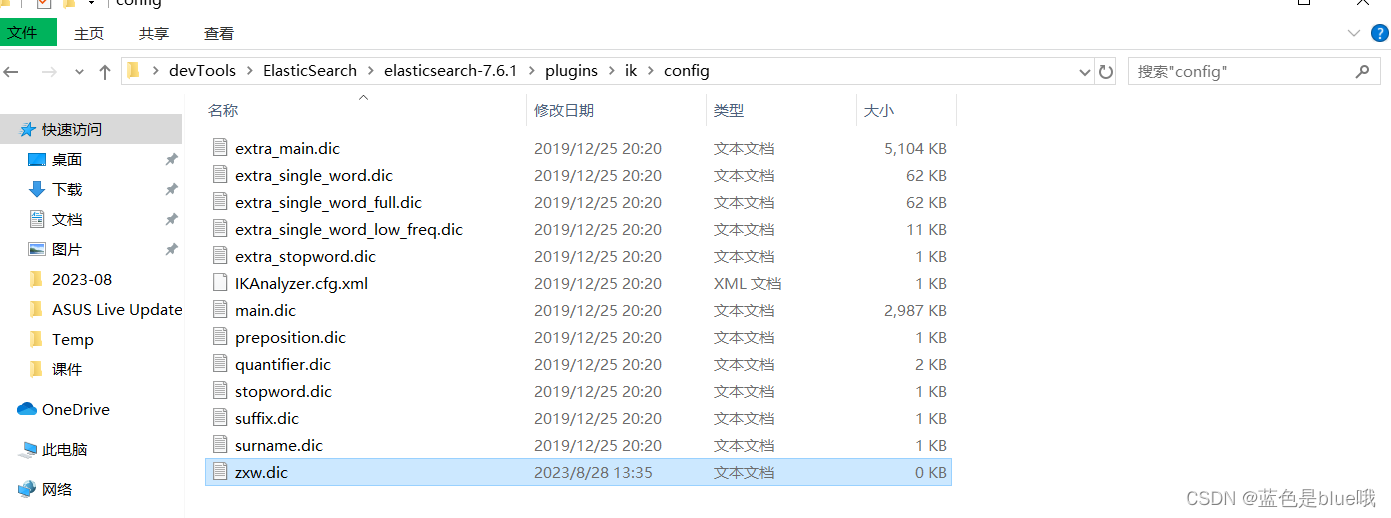Click the zxw.dic file icon

click(x=221, y=472)
